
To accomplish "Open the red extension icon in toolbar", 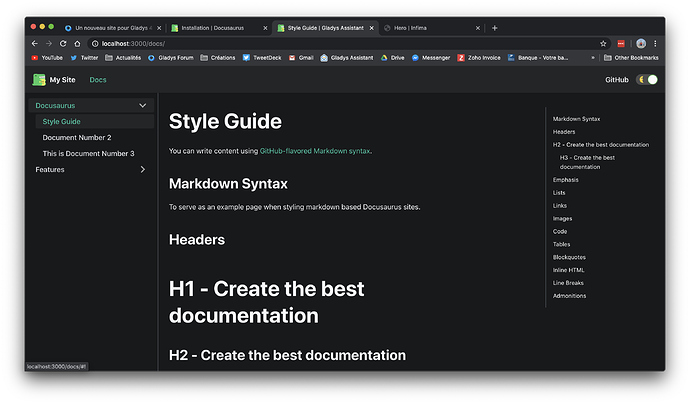I will [621, 44].
